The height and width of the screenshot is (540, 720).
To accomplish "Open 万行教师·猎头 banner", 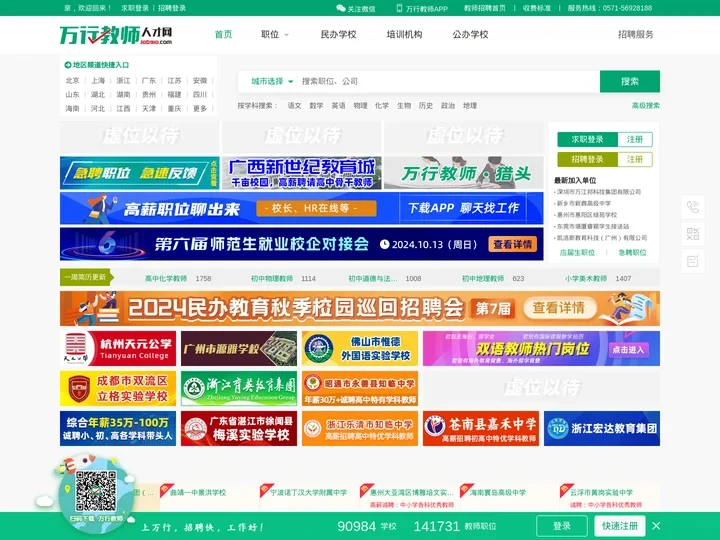I will coord(464,173).
